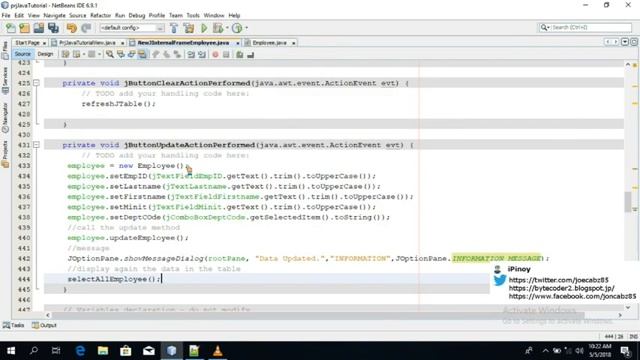Collapse jButtonUpdateActionPerformed code fold
Image resolution: width=640 pixels, height=360 pixels.
point(36,145)
